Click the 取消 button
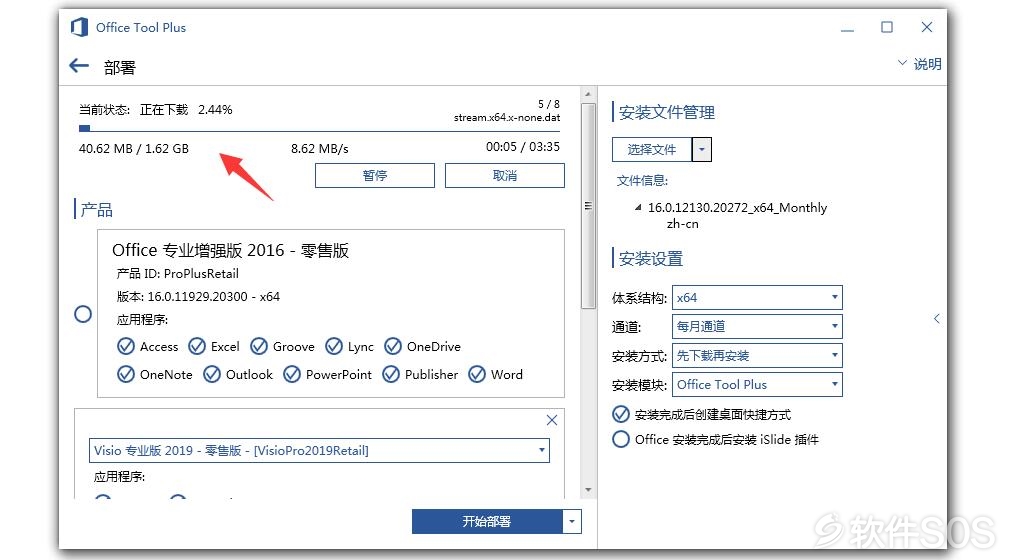 (x=504, y=175)
